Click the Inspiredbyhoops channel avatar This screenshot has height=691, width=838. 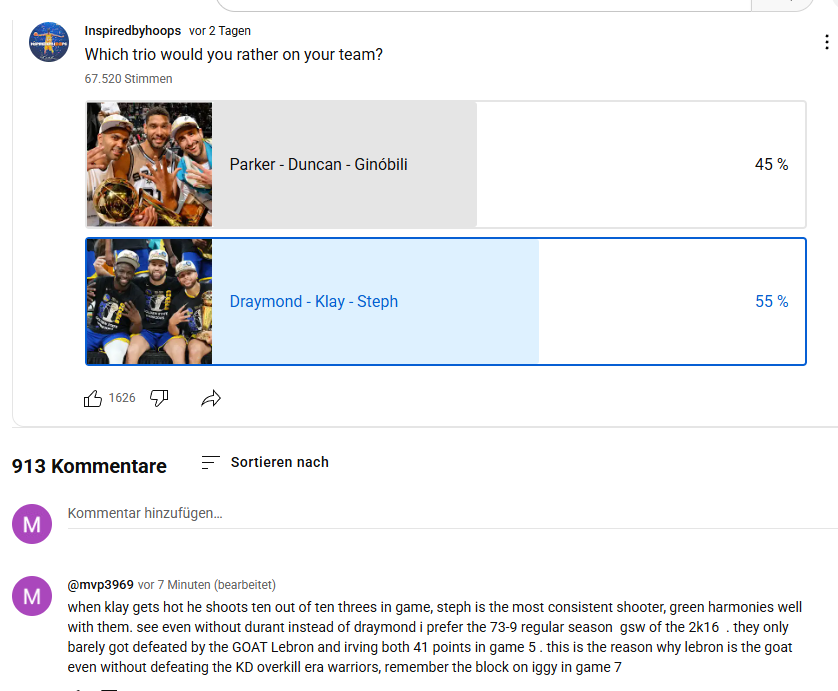[x=49, y=42]
